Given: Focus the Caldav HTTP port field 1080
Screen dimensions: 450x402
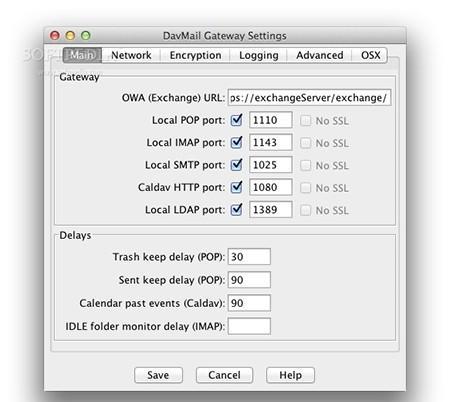Looking at the screenshot, I should click(271, 187).
